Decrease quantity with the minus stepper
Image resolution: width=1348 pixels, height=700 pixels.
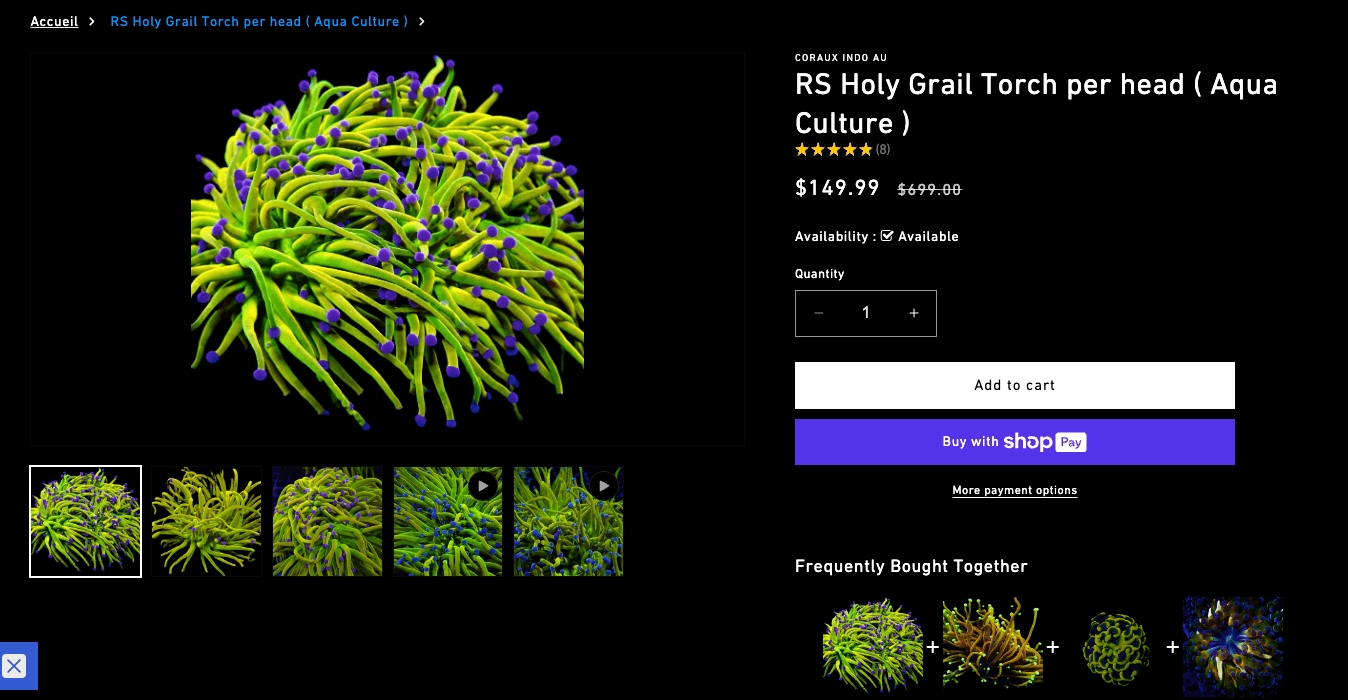(x=818, y=312)
